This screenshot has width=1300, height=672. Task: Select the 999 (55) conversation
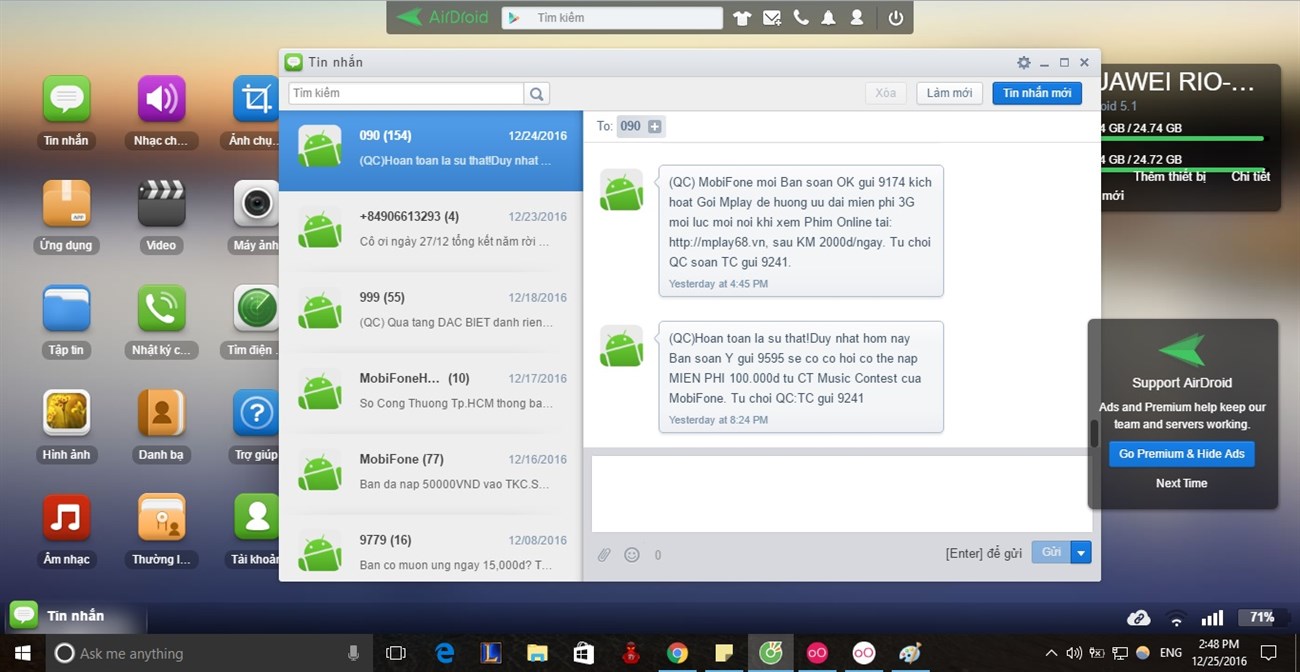click(431, 311)
